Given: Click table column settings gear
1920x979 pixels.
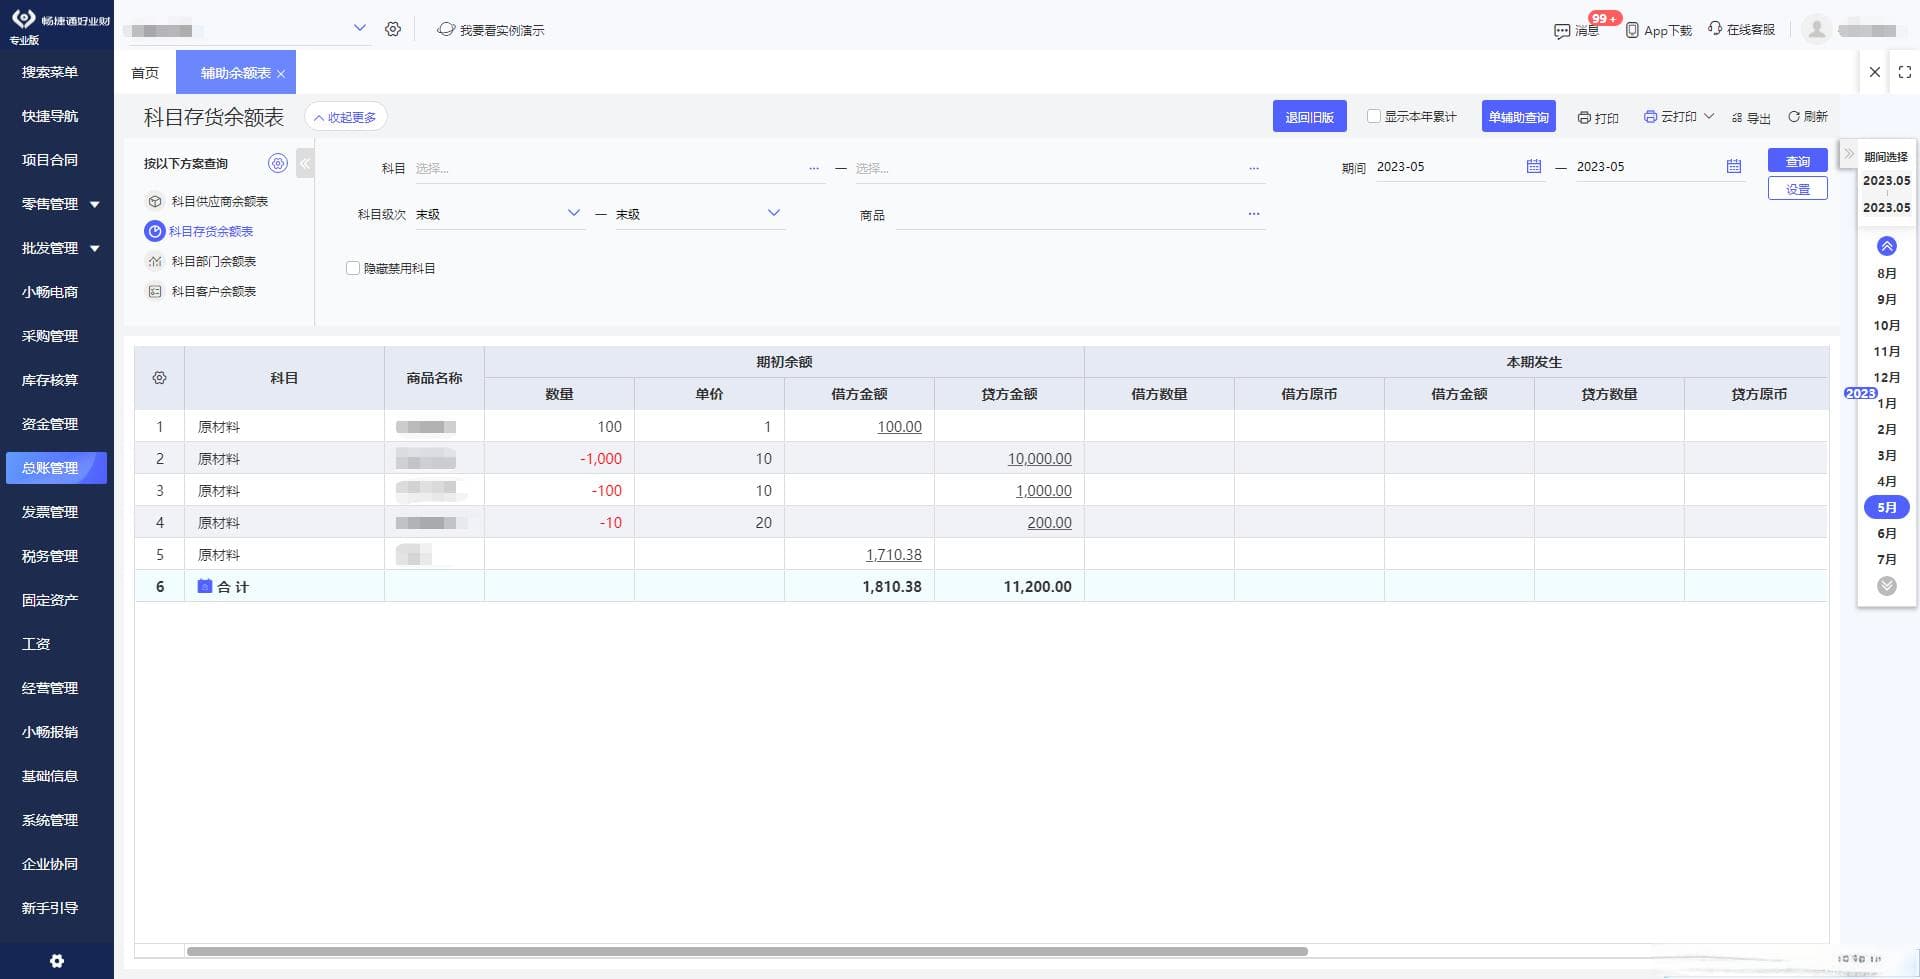Looking at the screenshot, I should 159,378.
